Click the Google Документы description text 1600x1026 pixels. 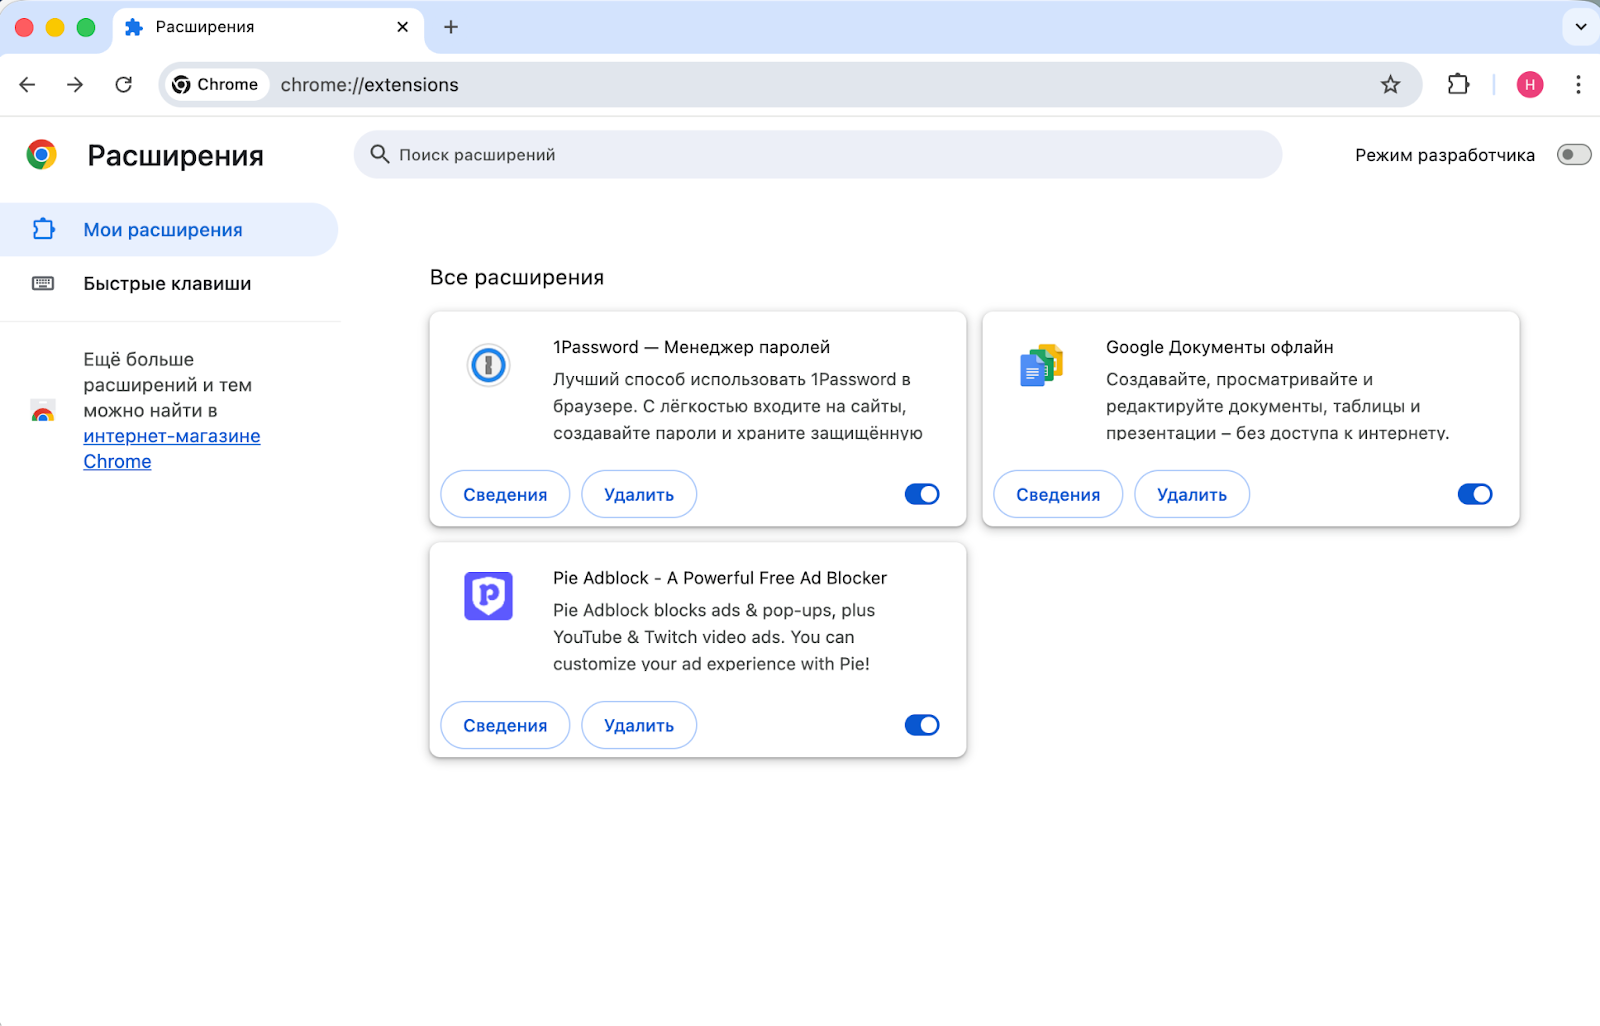click(x=1277, y=406)
